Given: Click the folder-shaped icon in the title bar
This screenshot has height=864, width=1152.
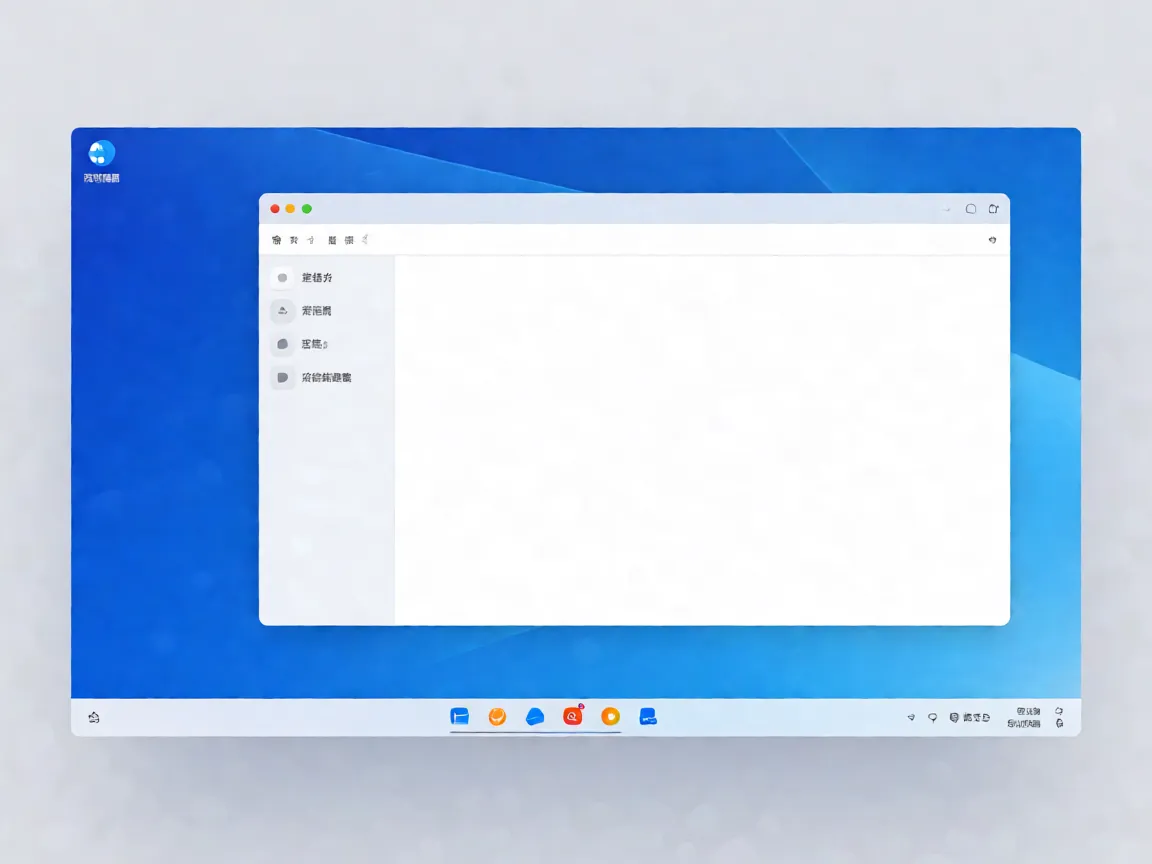Looking at the screenshot, I should click(993, 209).
